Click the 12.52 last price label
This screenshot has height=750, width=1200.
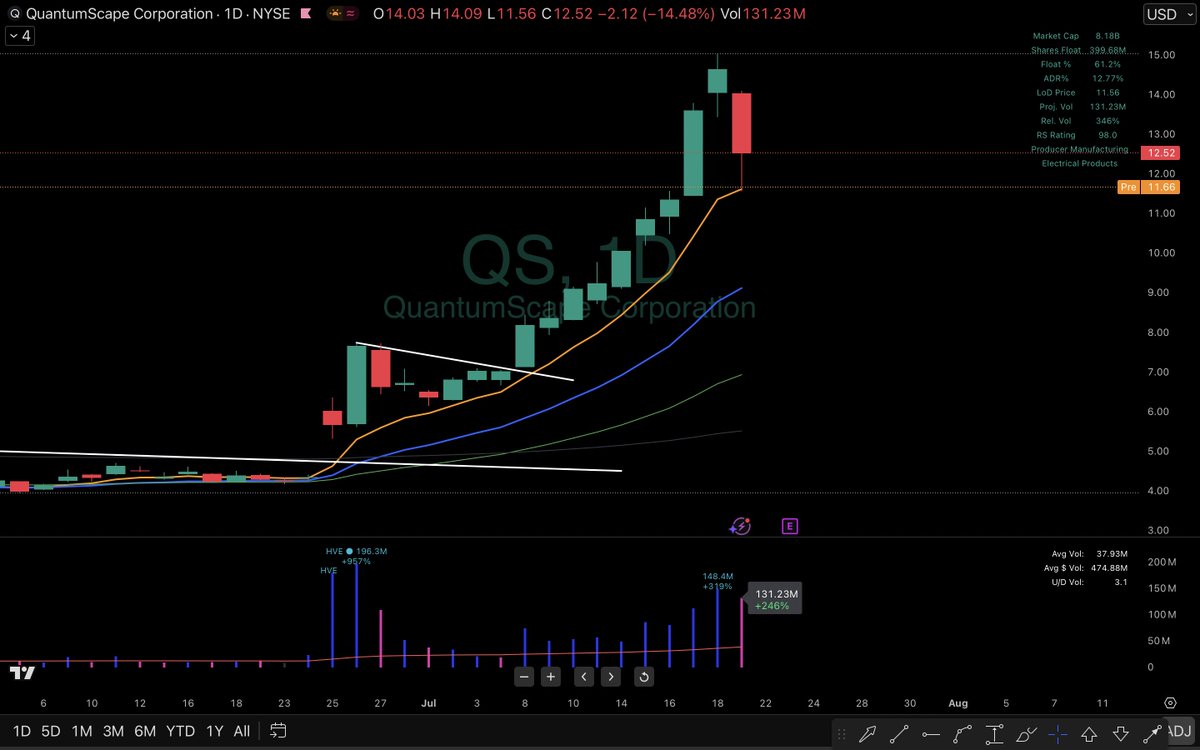1161,153
